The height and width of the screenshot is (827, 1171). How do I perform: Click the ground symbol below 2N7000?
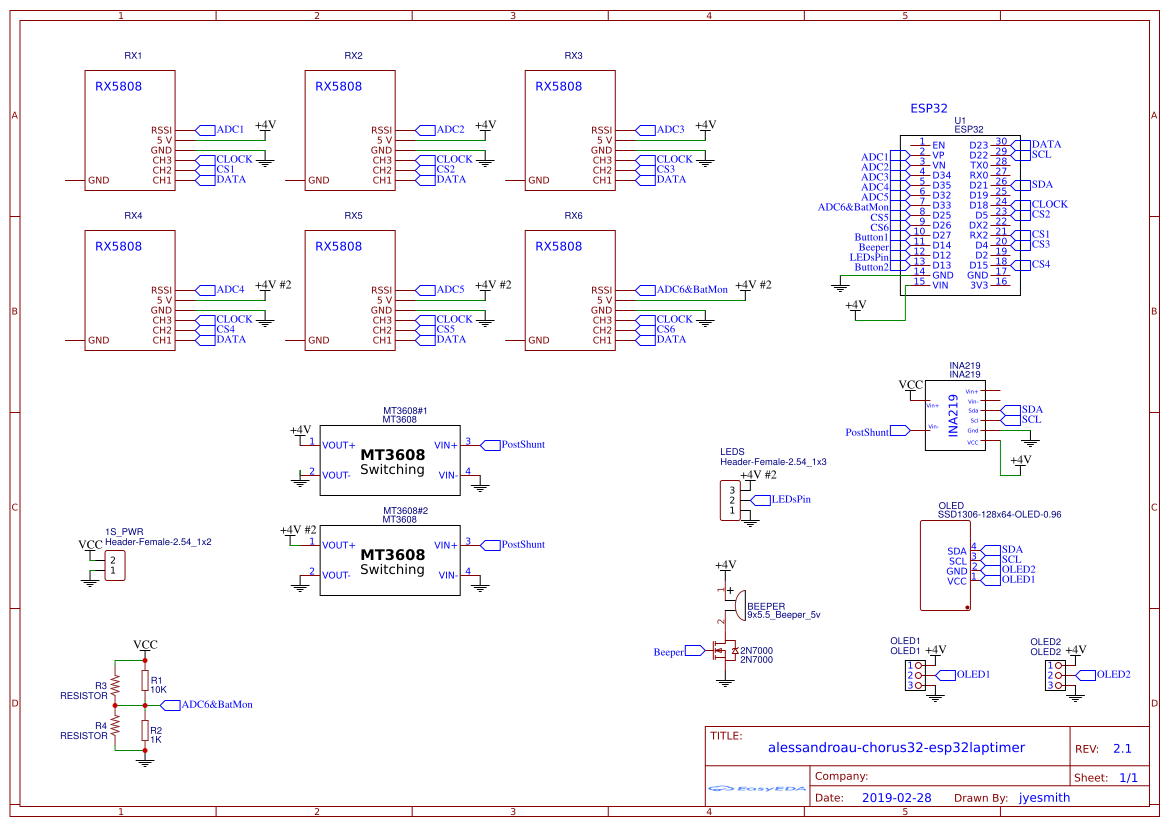click(724, 682)
